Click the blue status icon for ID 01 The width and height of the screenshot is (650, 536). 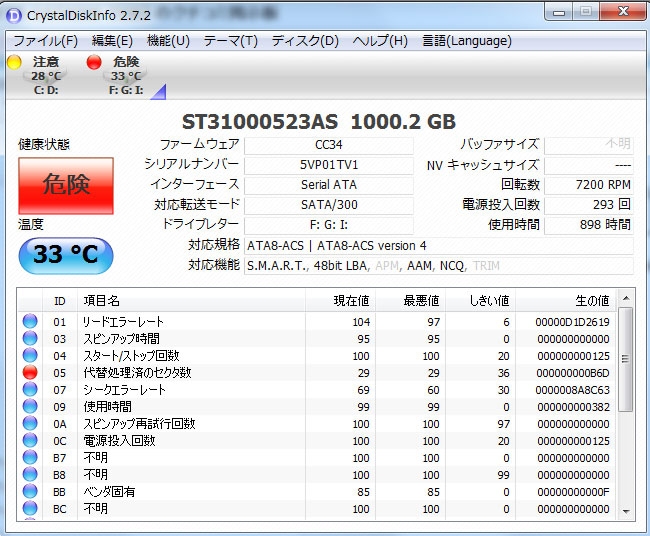[30, 321]
